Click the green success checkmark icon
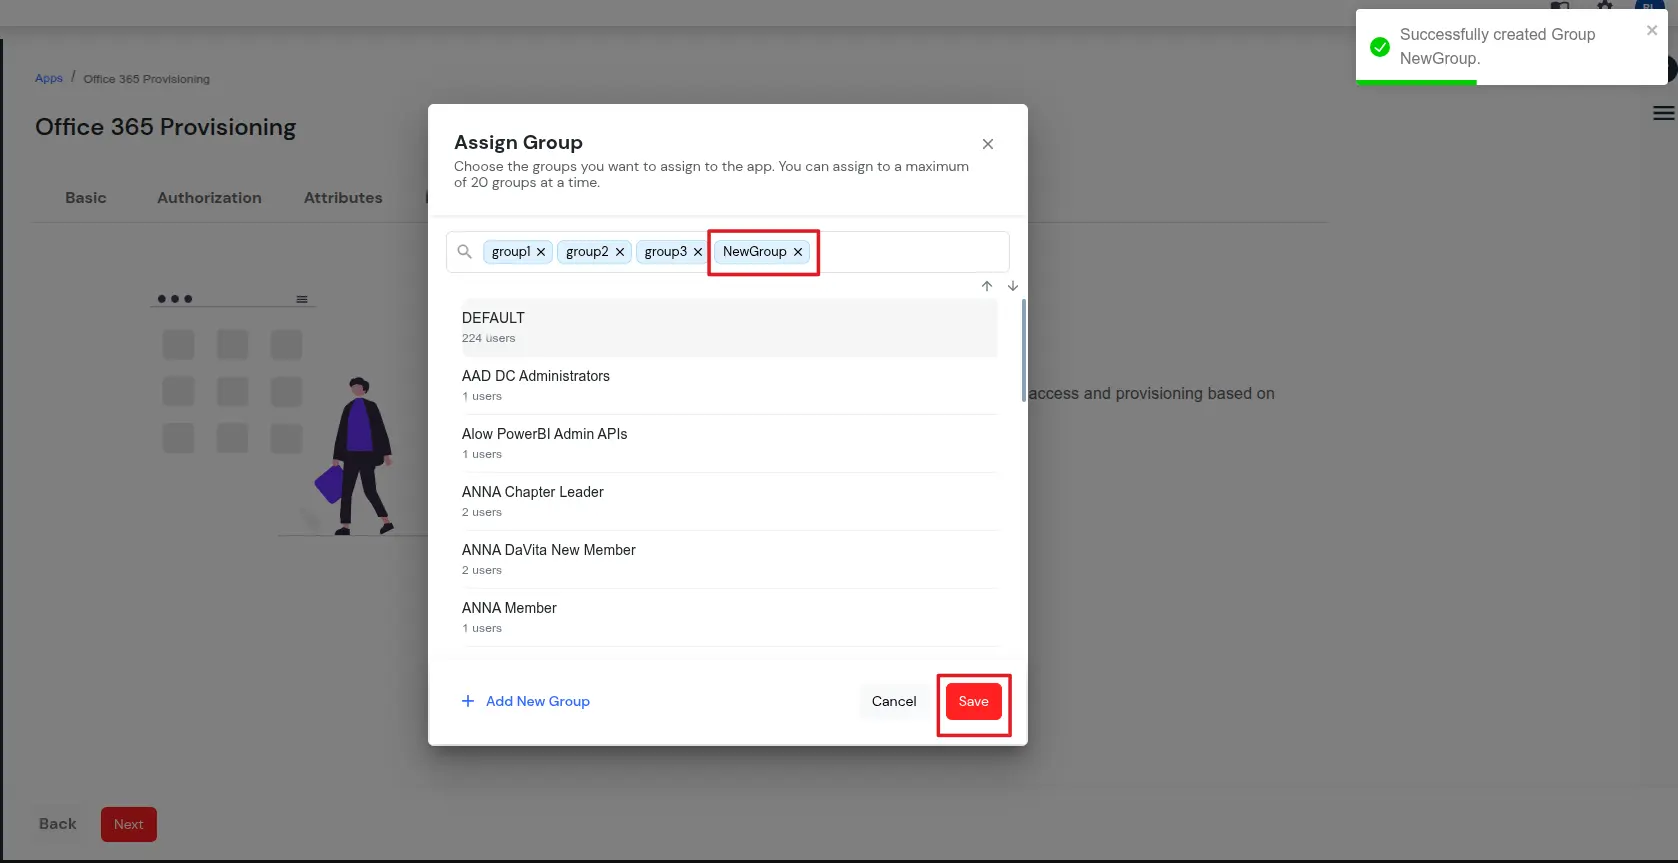Viewport: 1678px width, 863px height. point(1380,47)
